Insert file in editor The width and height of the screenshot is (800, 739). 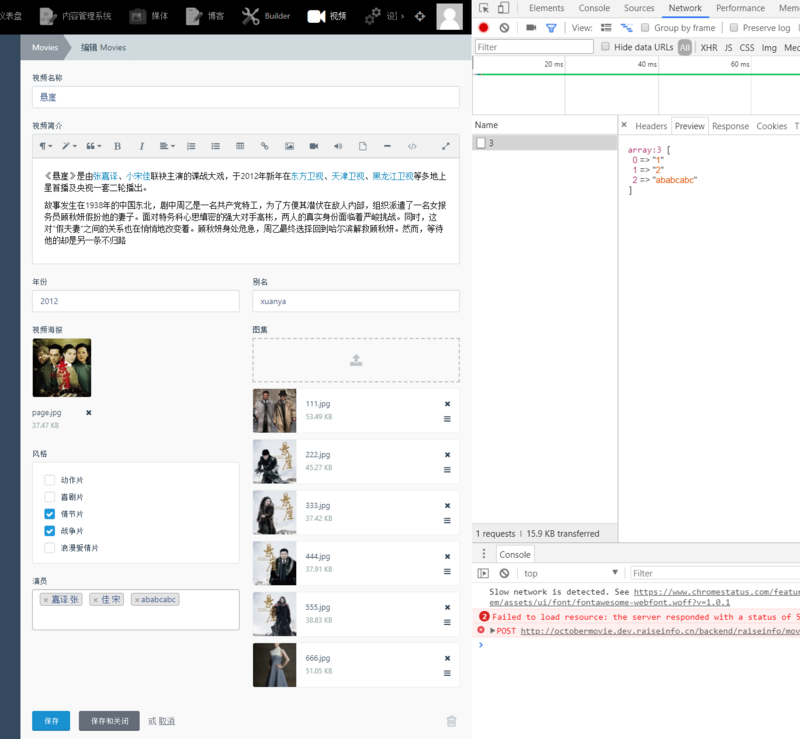(363, 146)
